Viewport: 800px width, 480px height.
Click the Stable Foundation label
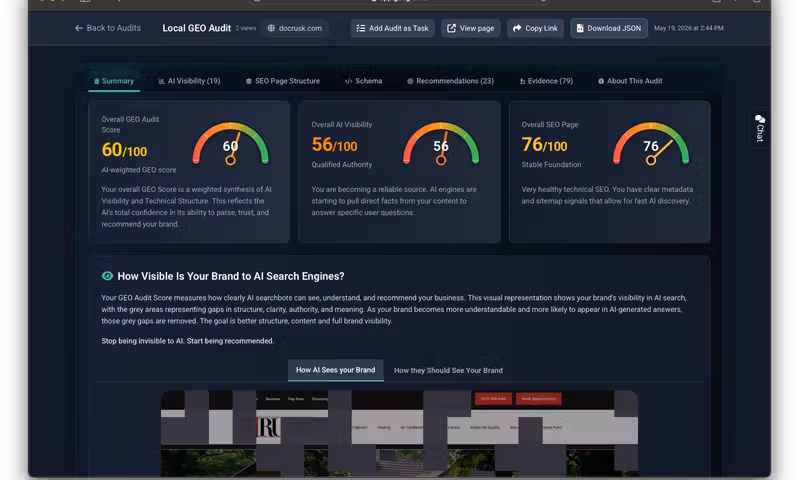click(551, 165)
